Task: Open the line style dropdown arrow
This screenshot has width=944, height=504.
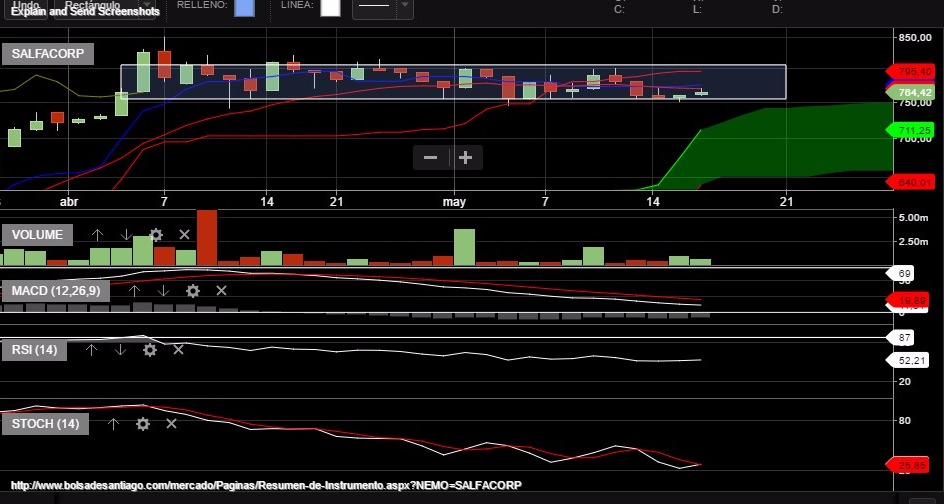Action: pyautogui.click(x=405, y=6)
